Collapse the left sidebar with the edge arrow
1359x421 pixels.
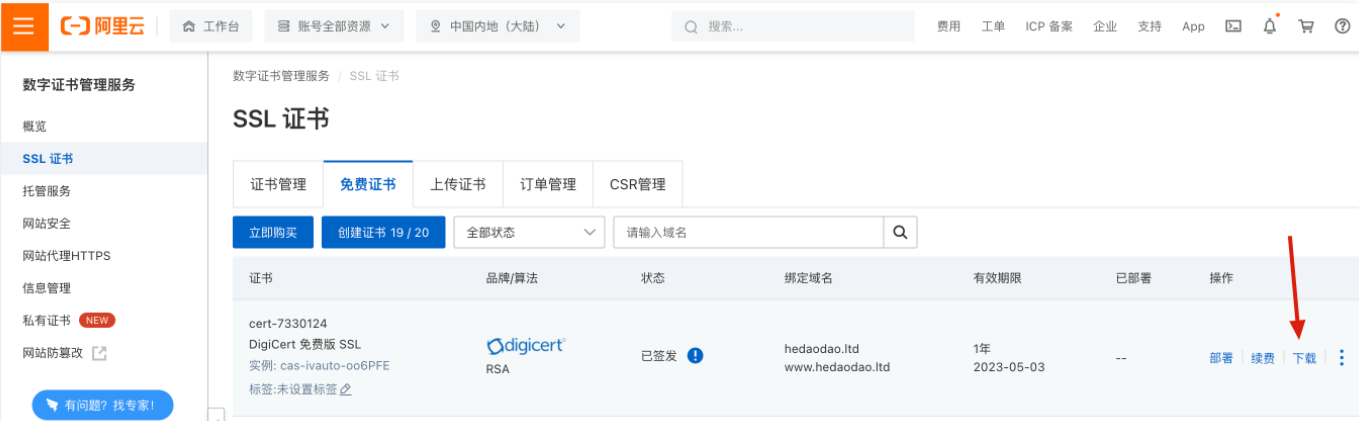[215, 414]
